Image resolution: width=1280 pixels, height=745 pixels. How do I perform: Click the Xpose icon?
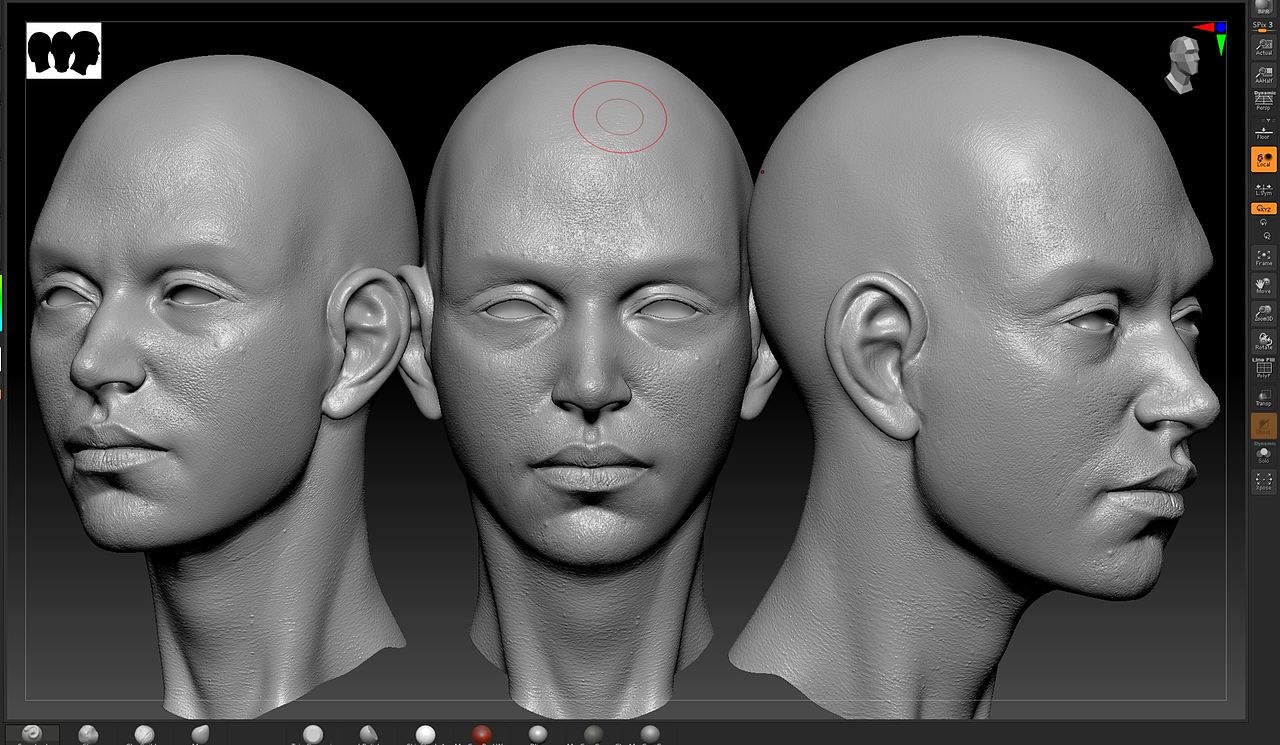(1264, 481)
